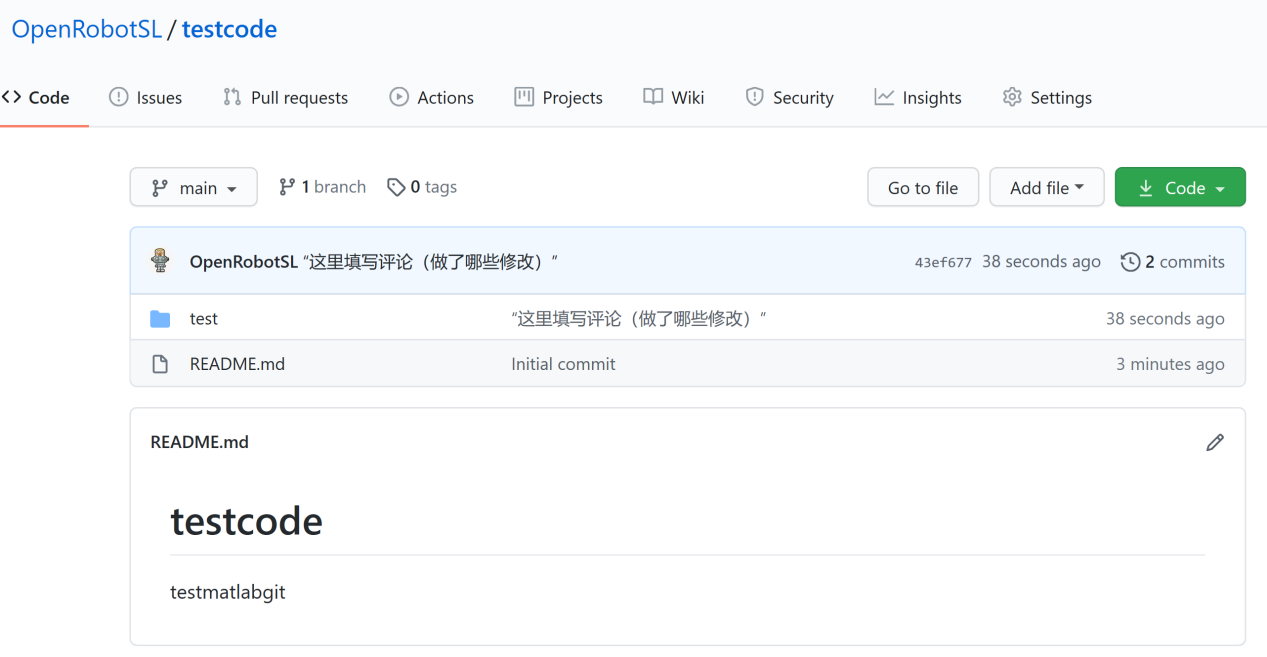This screenshot has height=657, width=1267.
Task: Select the Projects tab
Action: [x=559, y=97]
